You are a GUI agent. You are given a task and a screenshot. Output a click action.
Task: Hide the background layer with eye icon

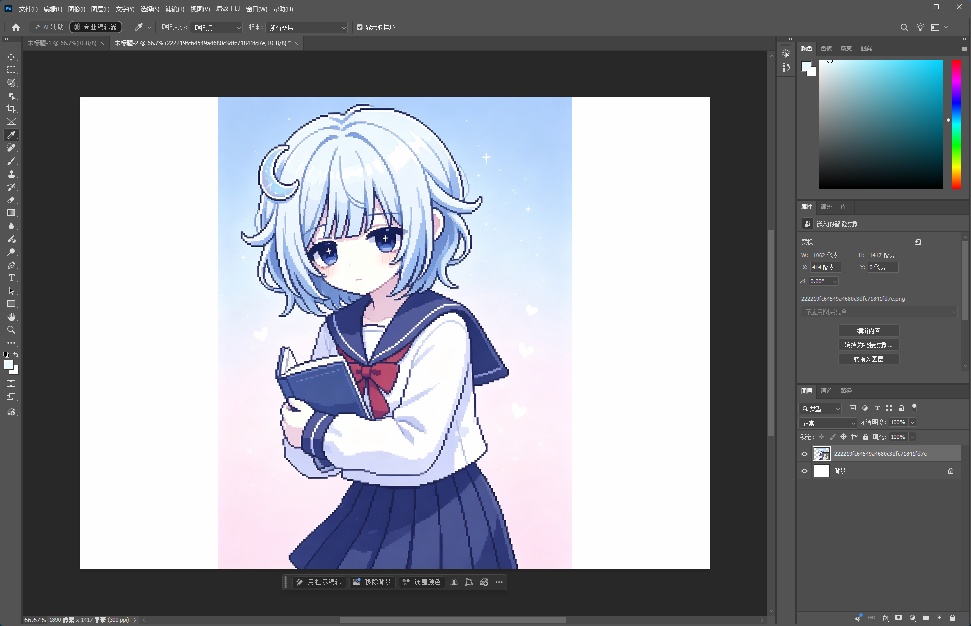[804, 471]
